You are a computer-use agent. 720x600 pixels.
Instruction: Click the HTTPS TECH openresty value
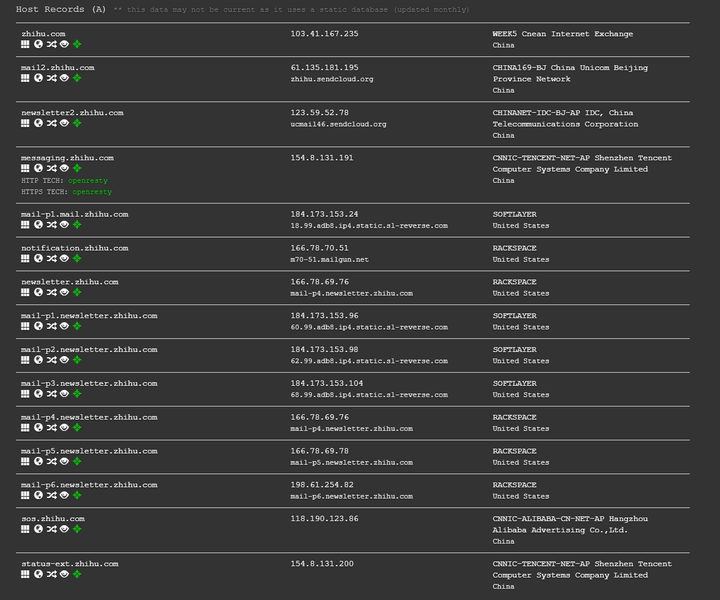click(92, 191)
